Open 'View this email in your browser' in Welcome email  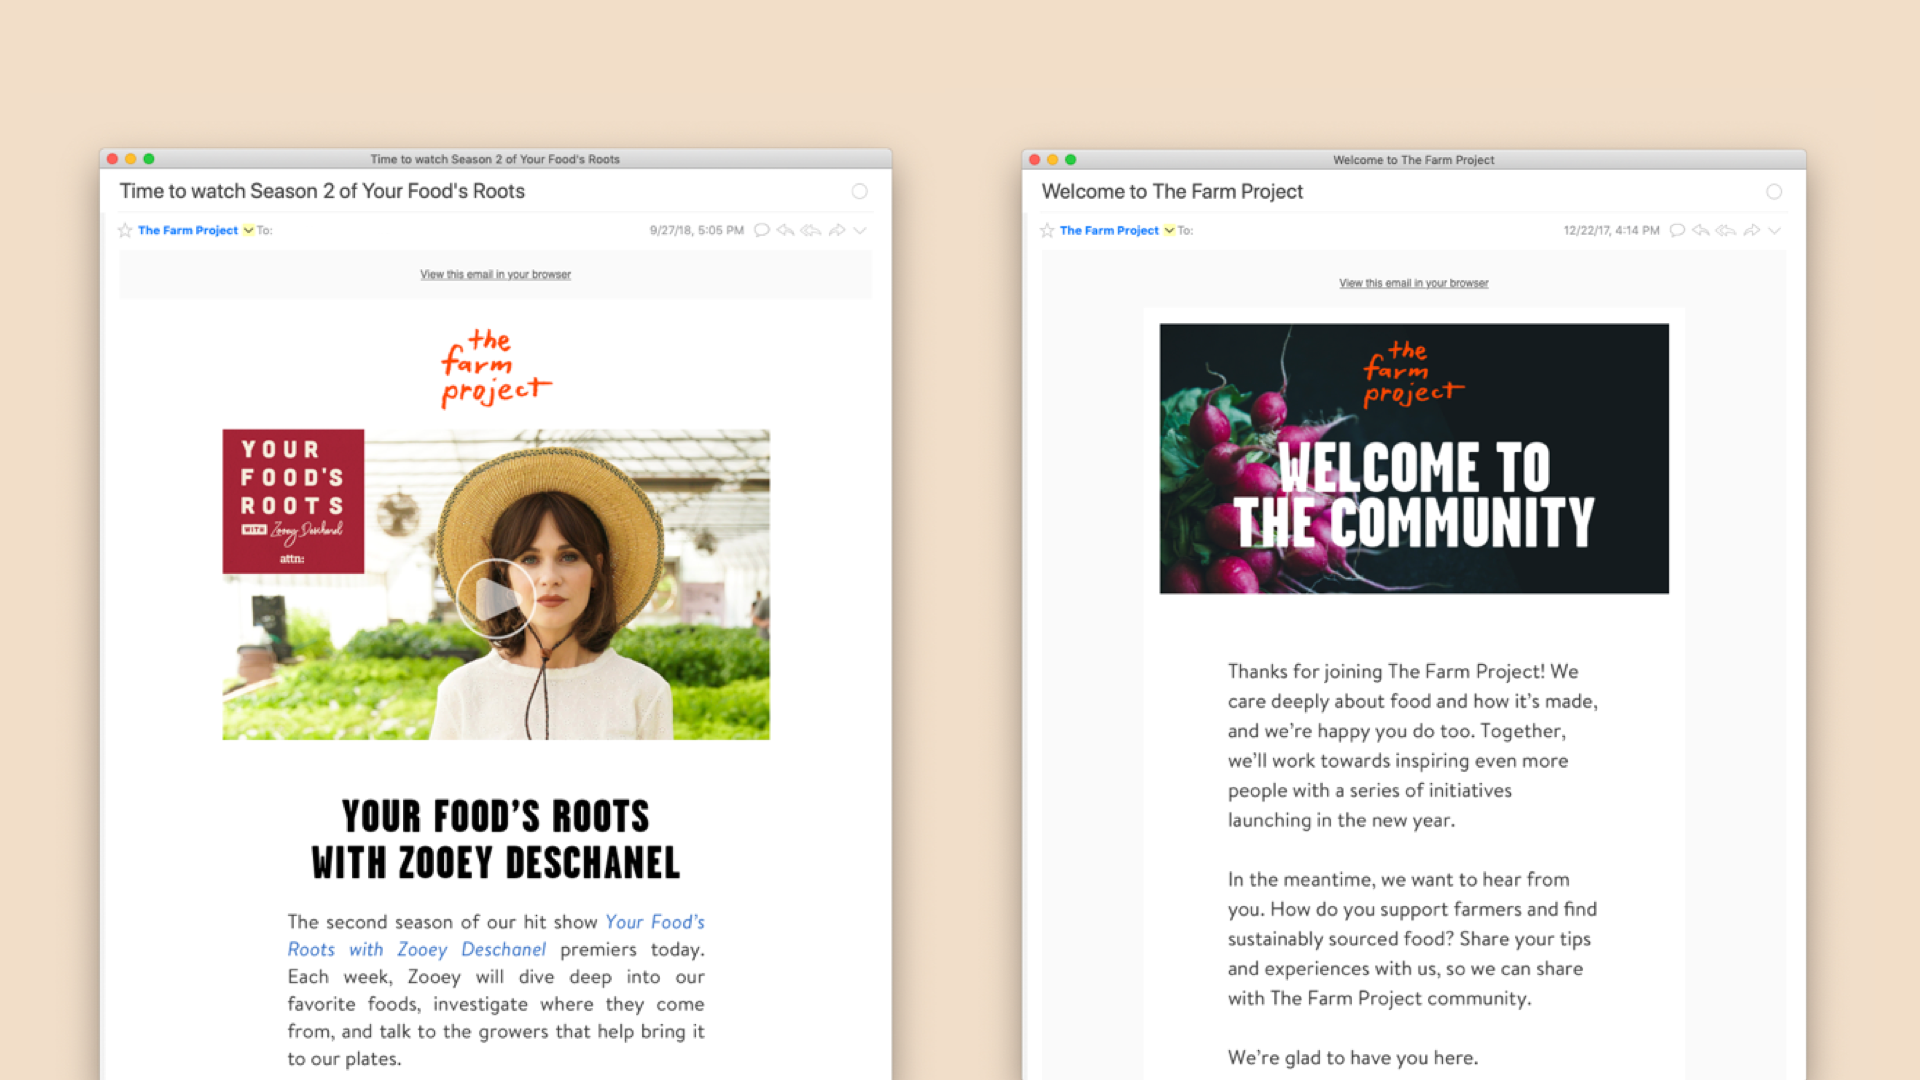point(1414,283)
